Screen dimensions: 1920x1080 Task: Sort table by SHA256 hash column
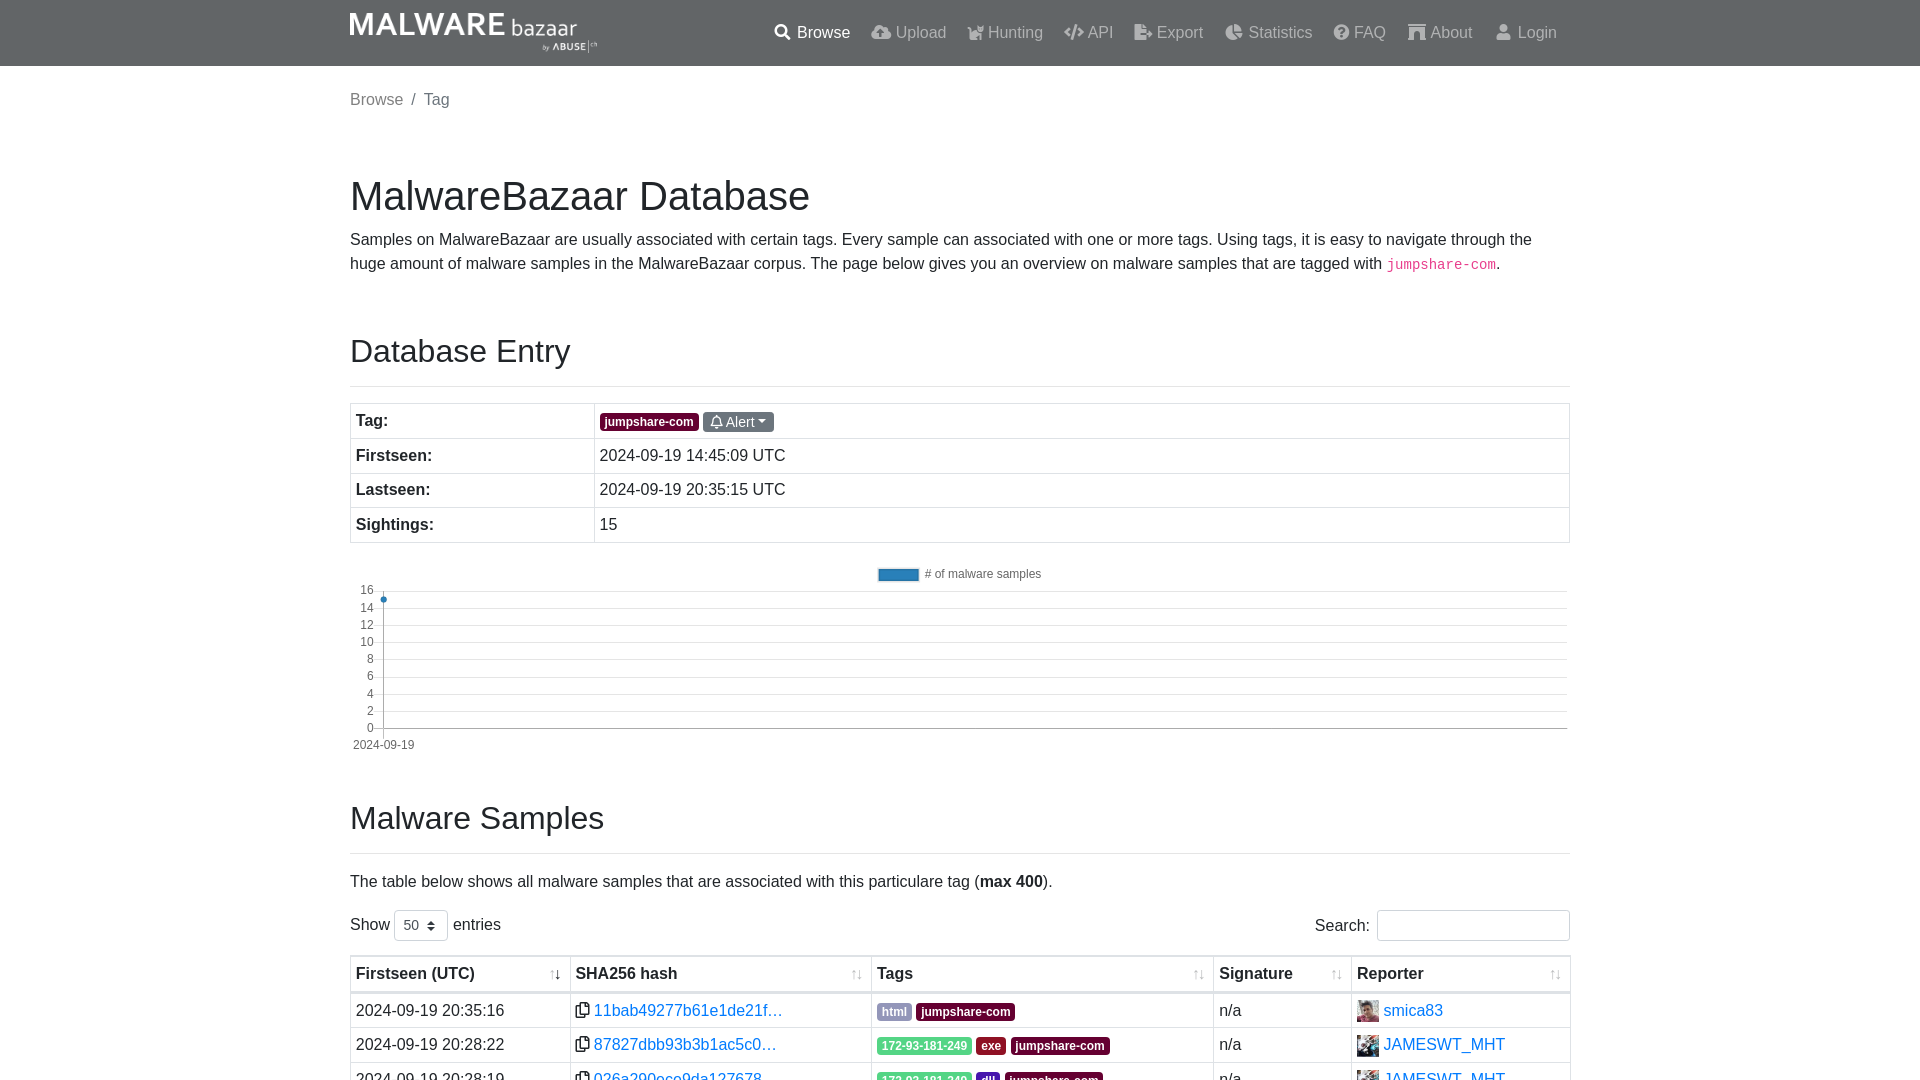point(720,974)
